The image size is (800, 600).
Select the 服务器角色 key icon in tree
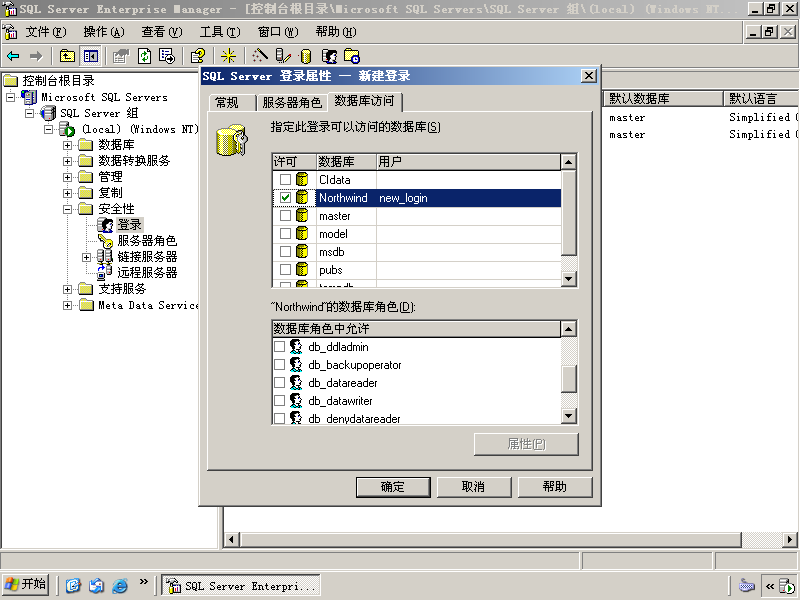pos(105,241)
